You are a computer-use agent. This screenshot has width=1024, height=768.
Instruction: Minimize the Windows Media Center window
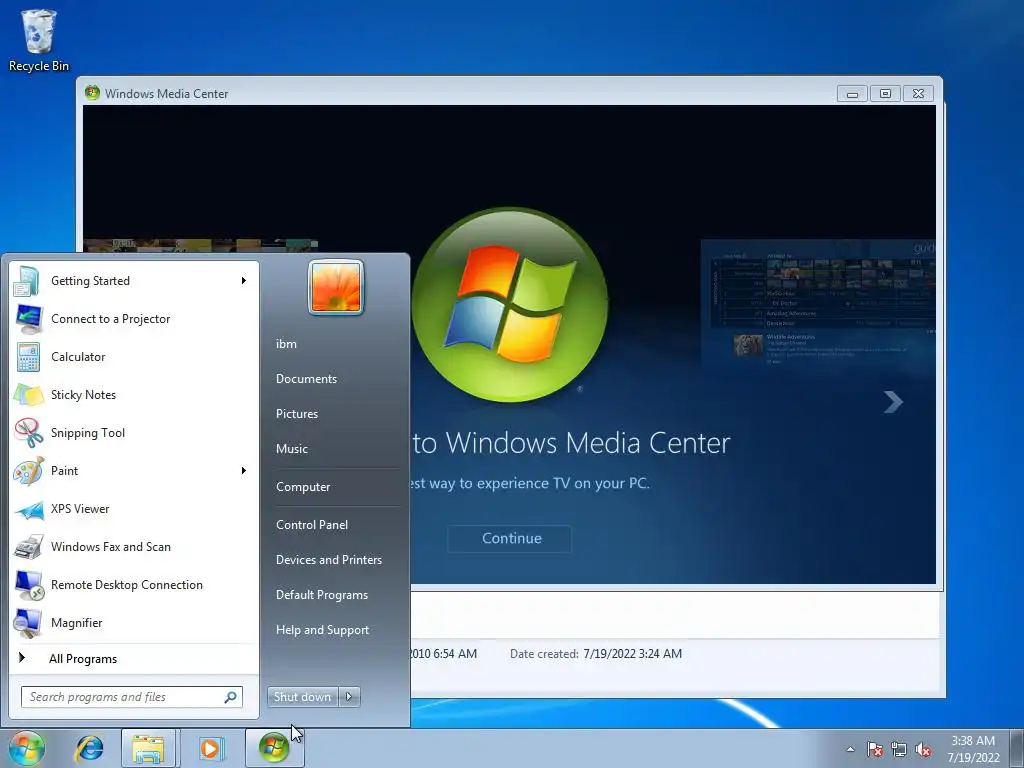point(852,93)
